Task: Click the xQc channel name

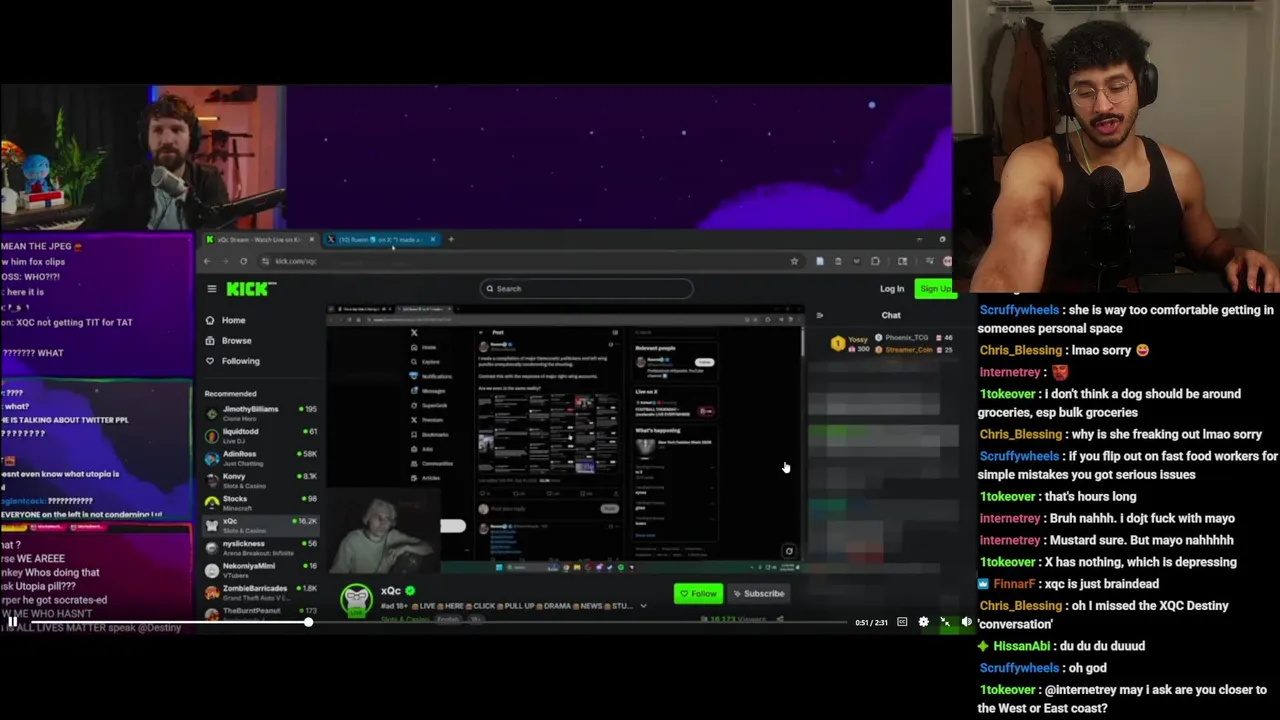Action: pyautogui.click(x=390, y=591)
